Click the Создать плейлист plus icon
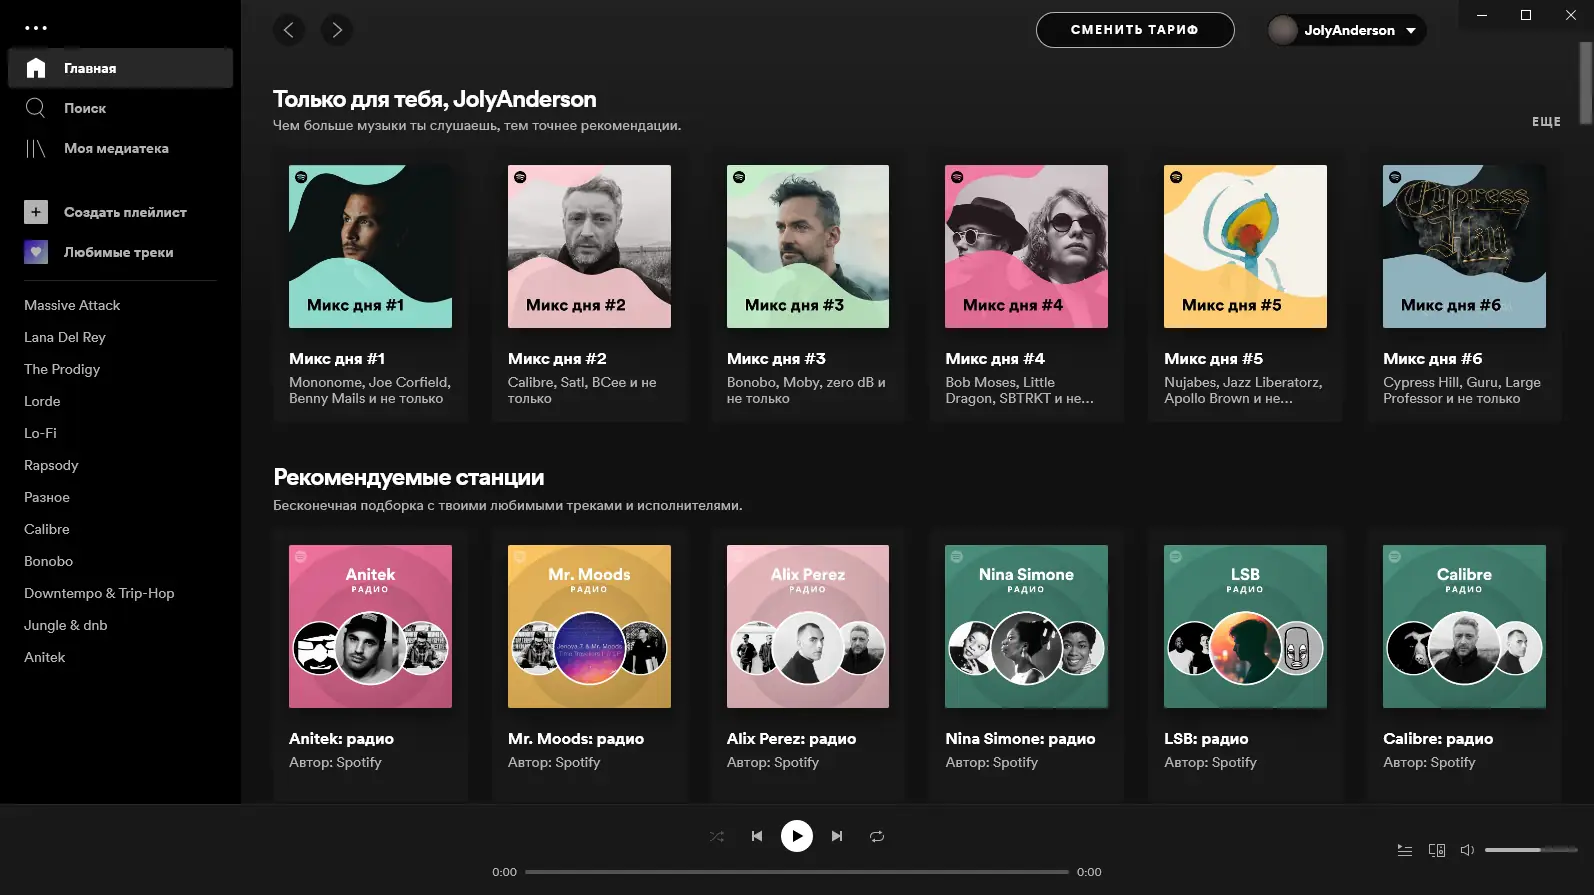 point(36,212)
